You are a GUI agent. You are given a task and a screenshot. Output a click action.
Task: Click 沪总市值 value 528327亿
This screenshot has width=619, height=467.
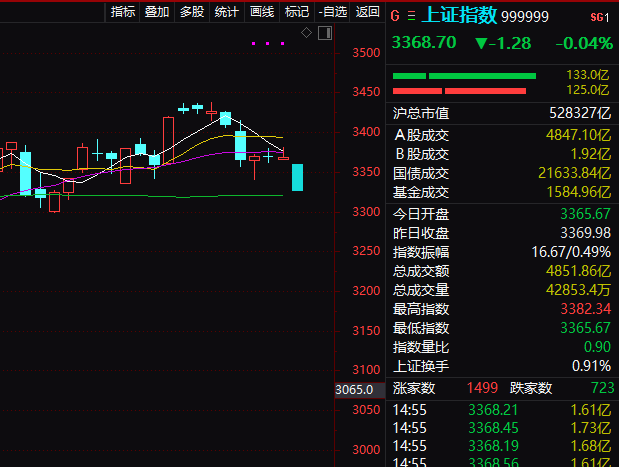[x=580, y=113]
